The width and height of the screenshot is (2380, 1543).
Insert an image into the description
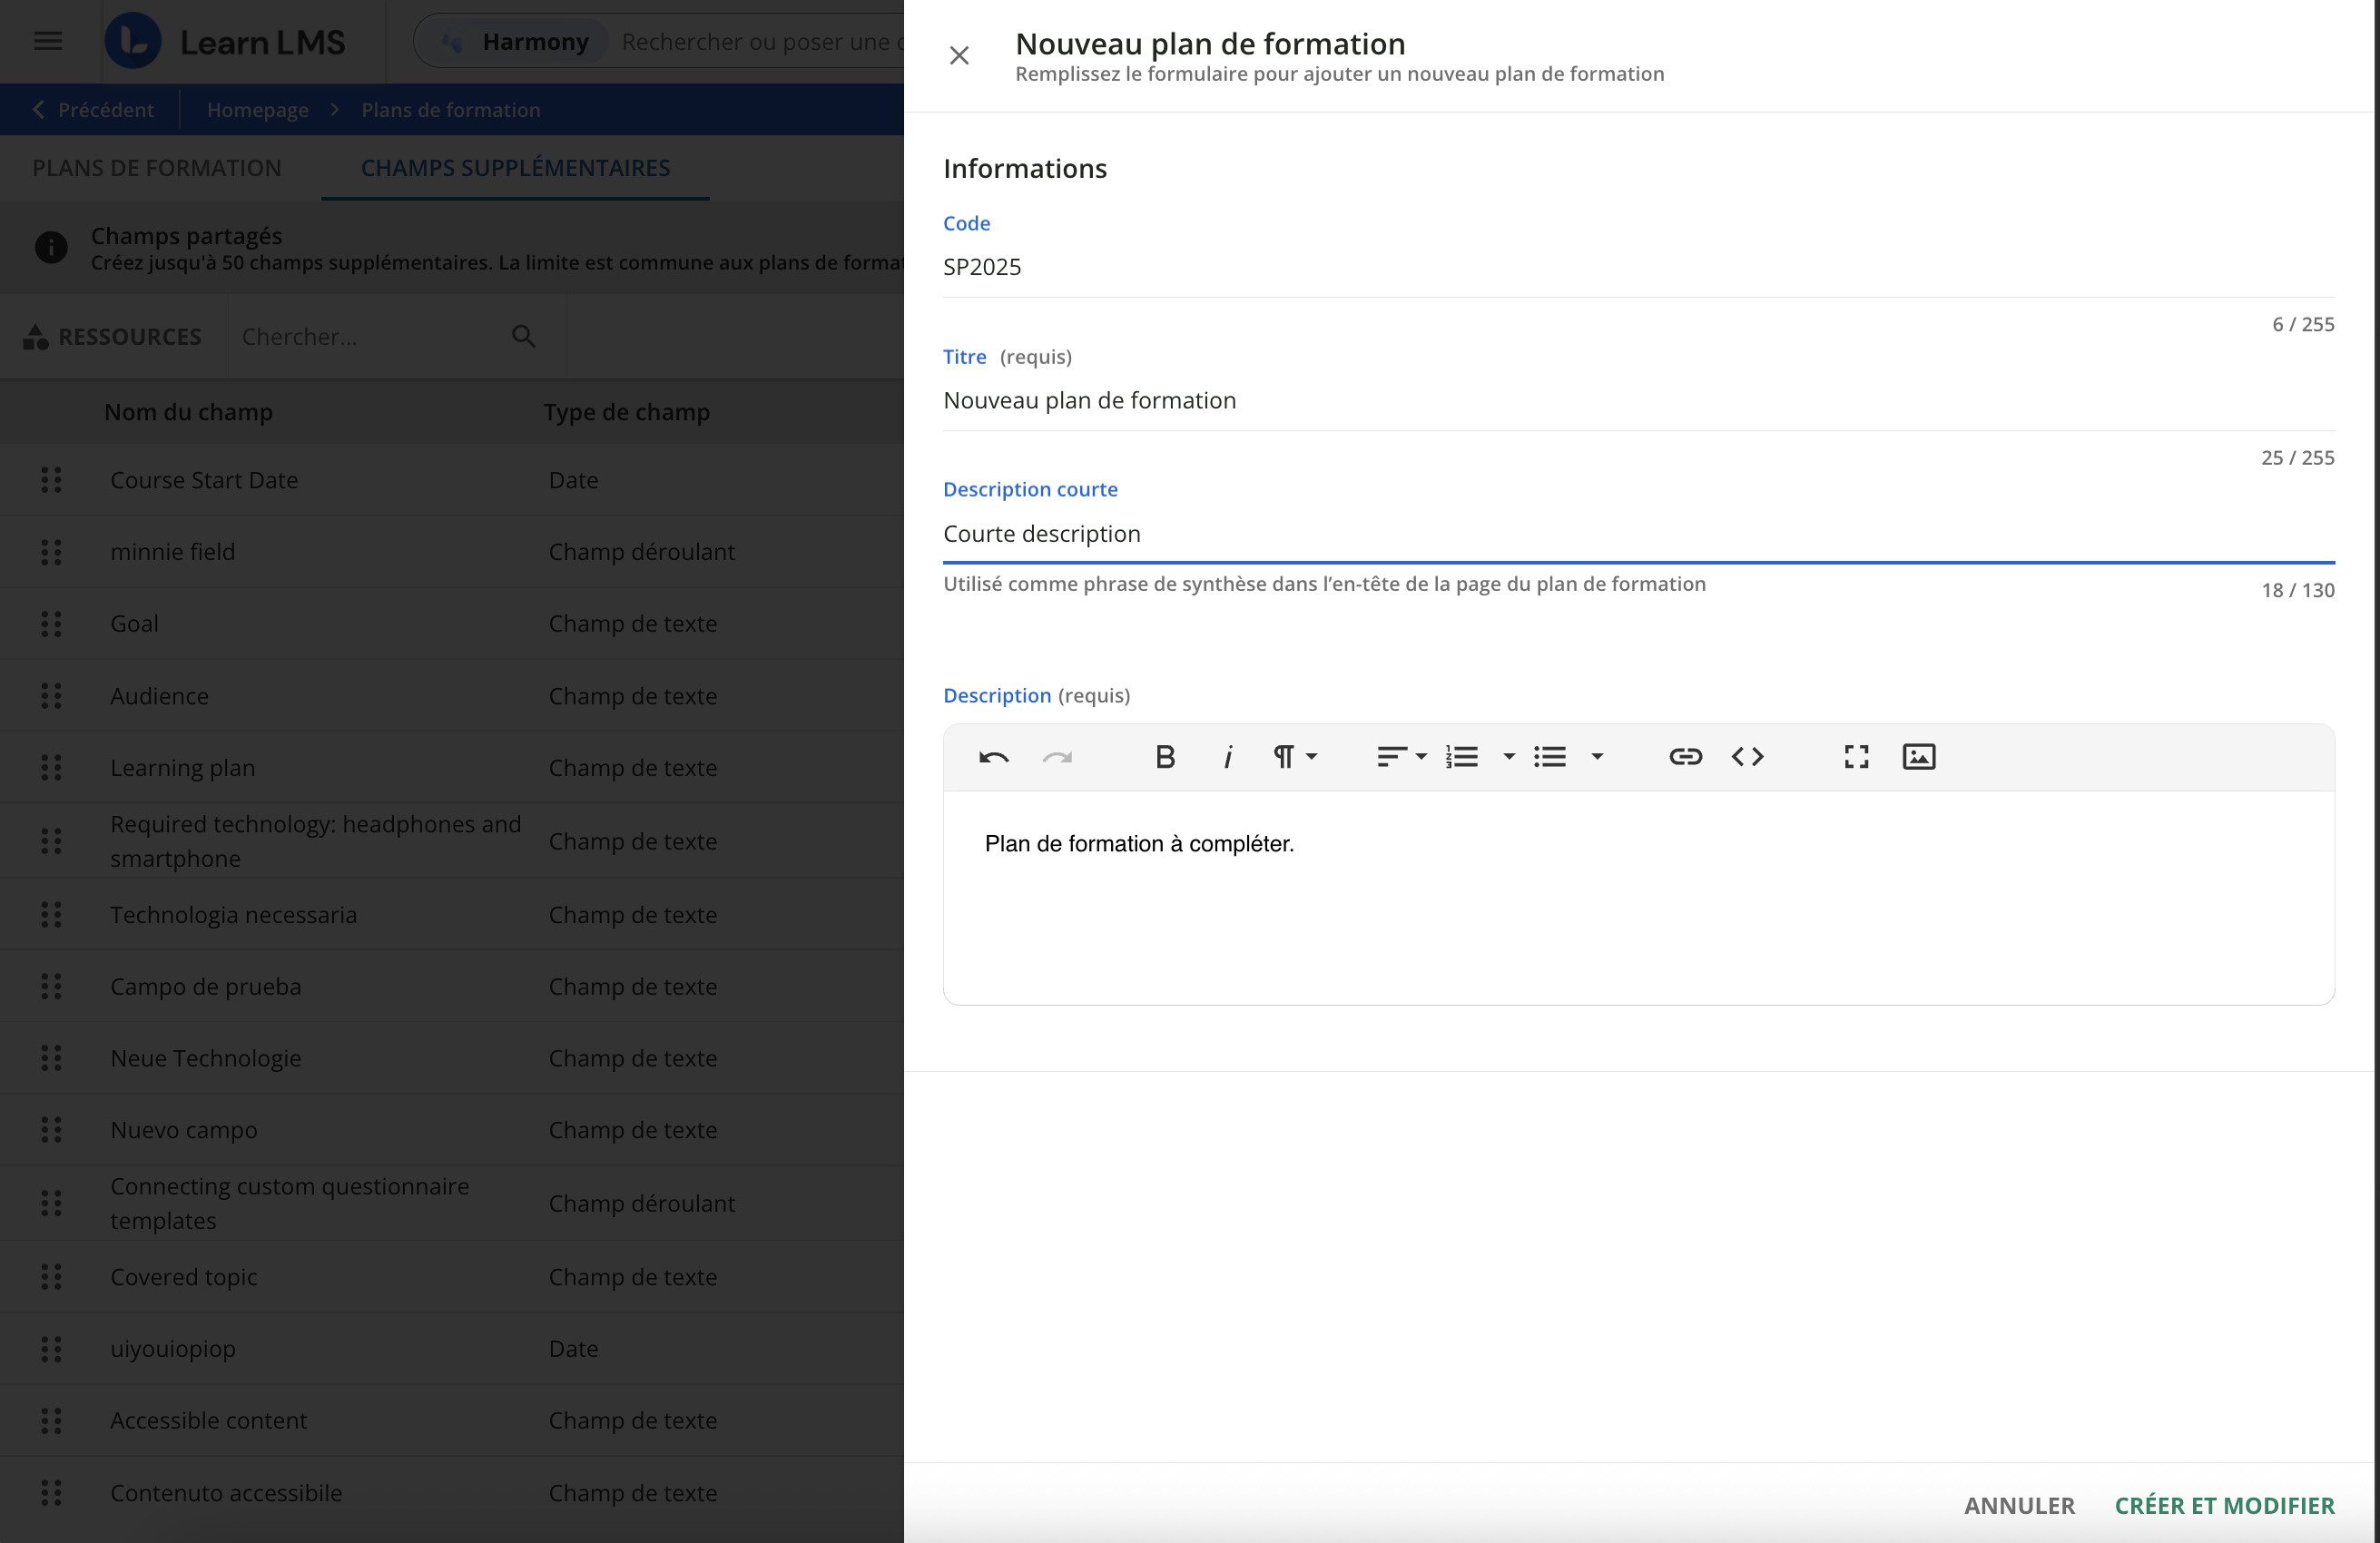pyautogui.click(x=1919, y=757)
